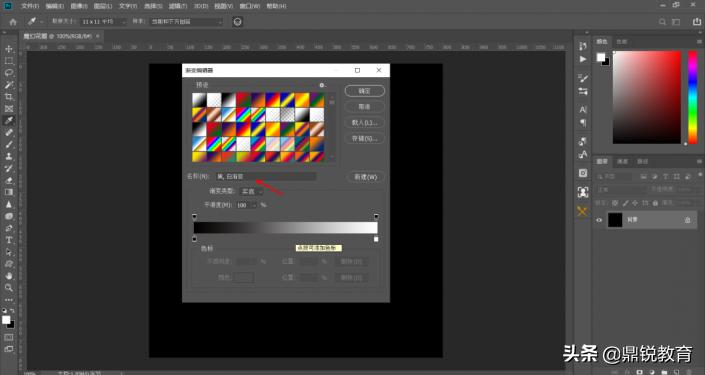Viewport: 705px width, 375px height.
Task: Select the Magic Wand tool
Action: pos(9,85)
